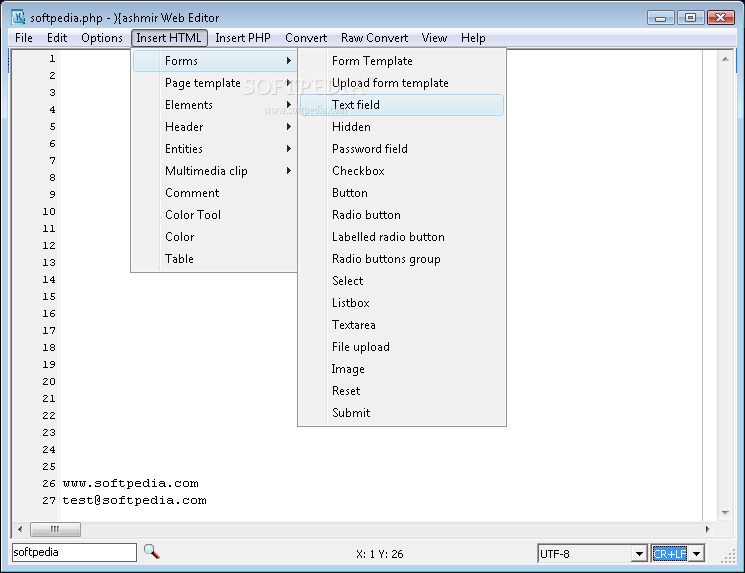Click the application icon in title bar
This screenshot has width=745, height=573.
[19, 17]
